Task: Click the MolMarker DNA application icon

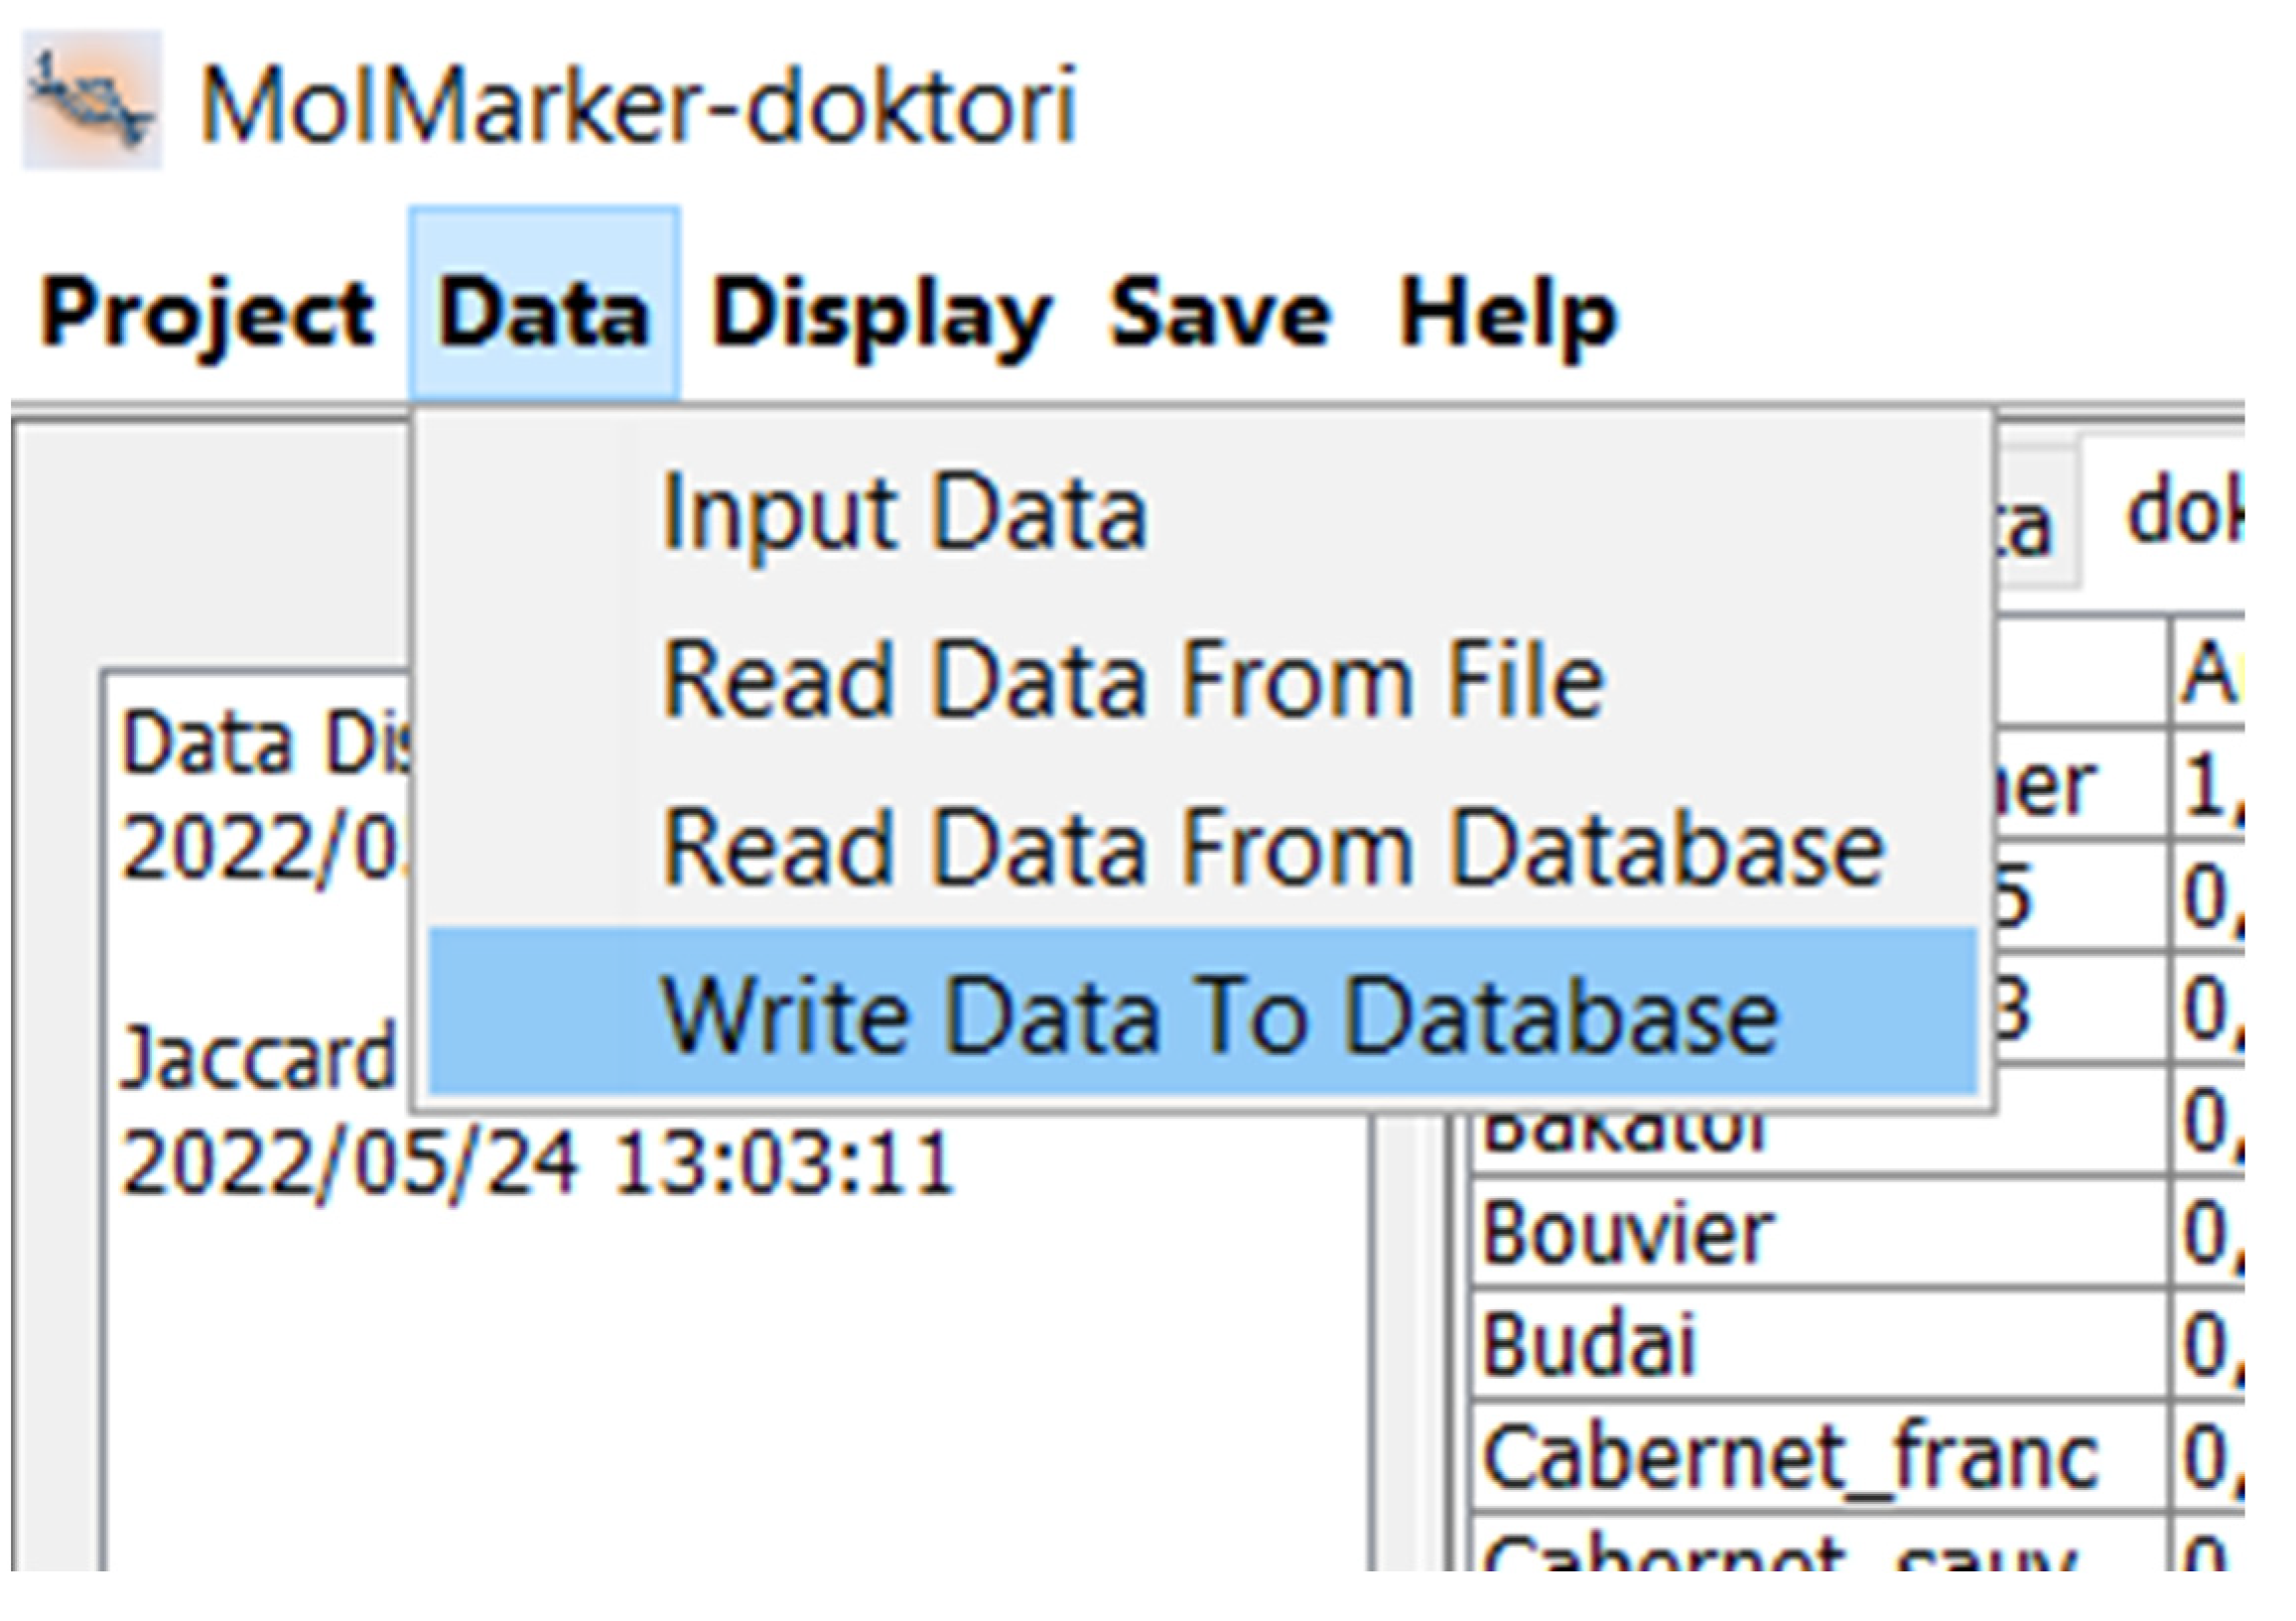Action: tap(92, 101)
